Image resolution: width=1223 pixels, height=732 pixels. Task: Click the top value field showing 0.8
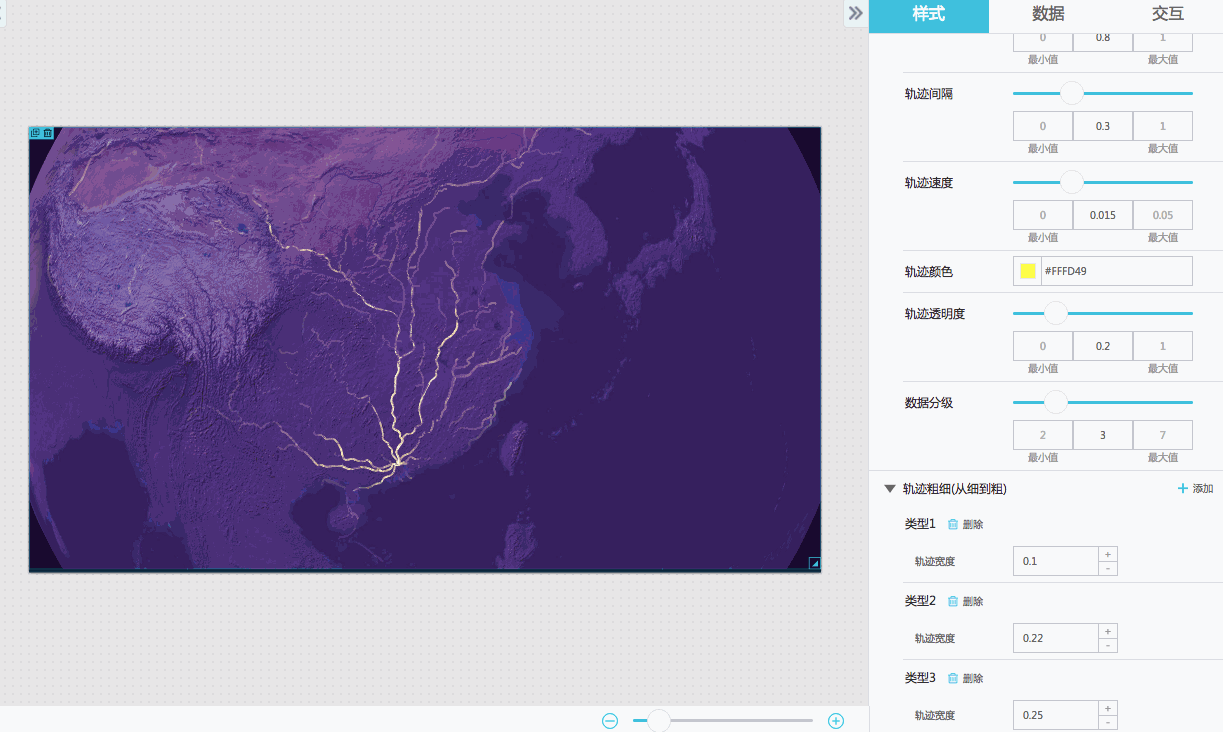(1103, 40)
